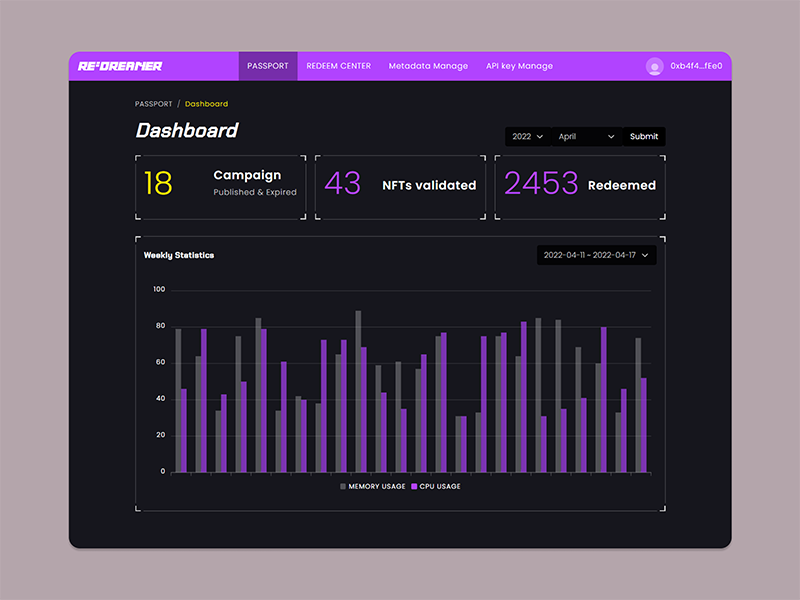Select the Redeemed stat card
The width and height of the screenshot is (800, 600).
pos(580,184)
